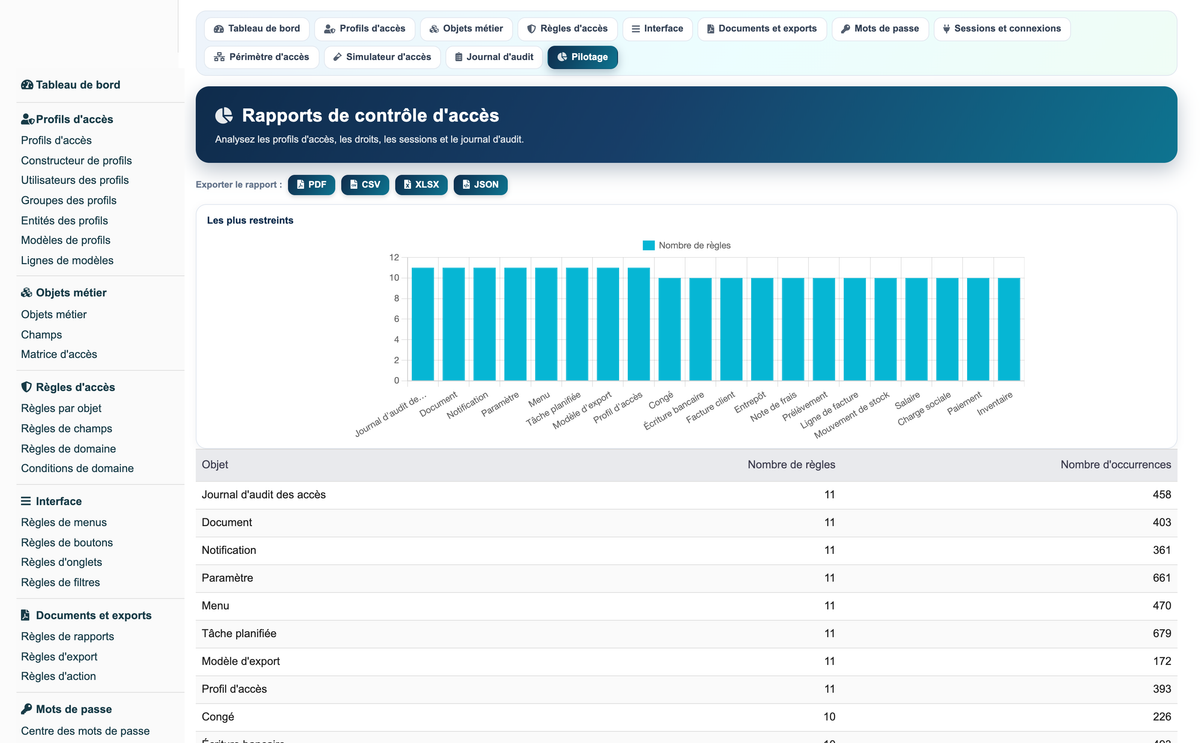
Task: Click the Journal d'audit bar in chart
Action: click(423, 324)
